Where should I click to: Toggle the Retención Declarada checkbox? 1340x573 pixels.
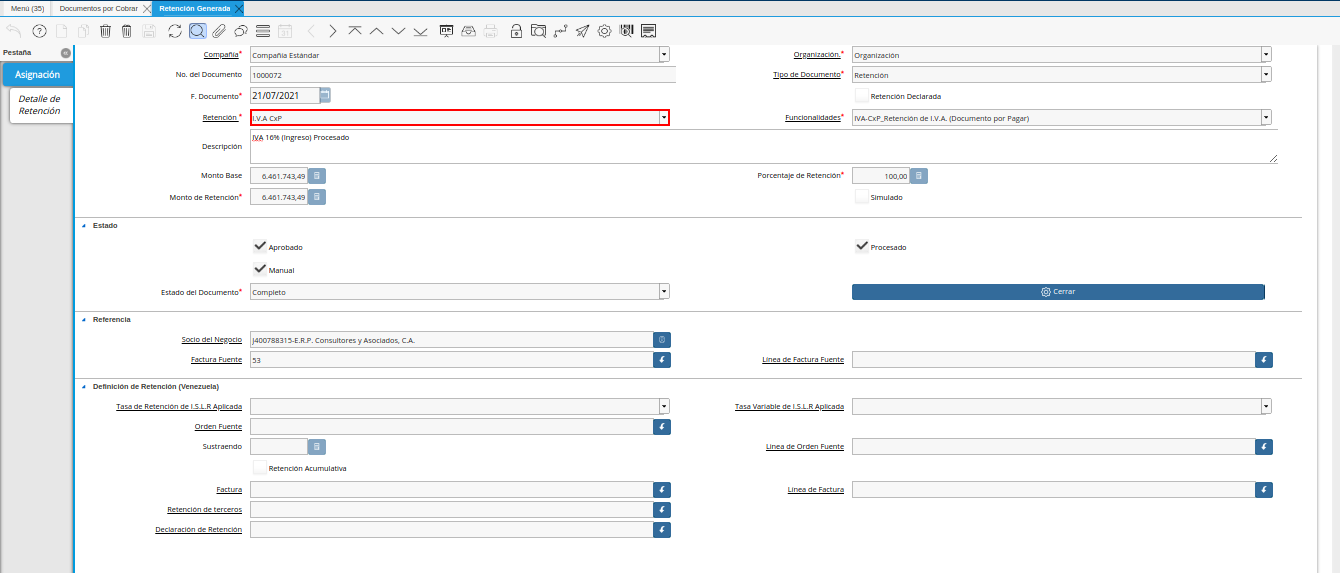[861, 96]
